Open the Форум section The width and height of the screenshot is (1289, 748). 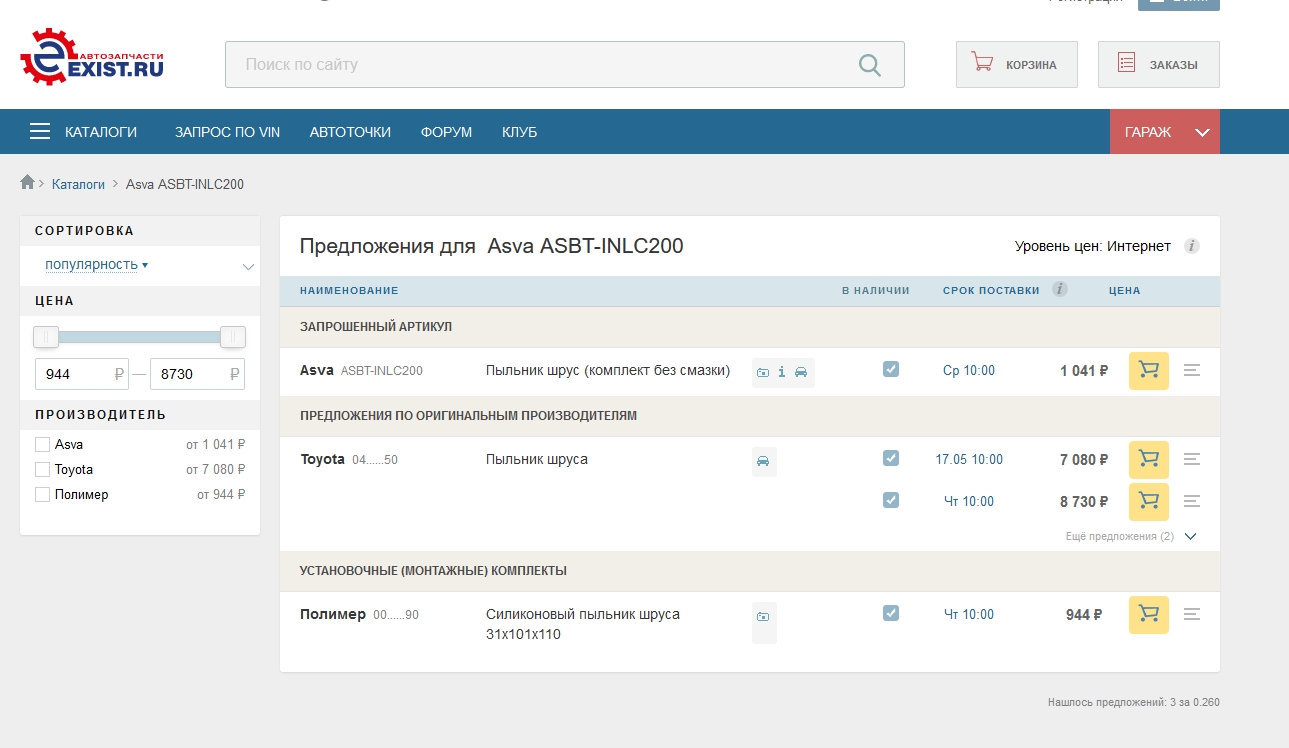tap(446, 132)
